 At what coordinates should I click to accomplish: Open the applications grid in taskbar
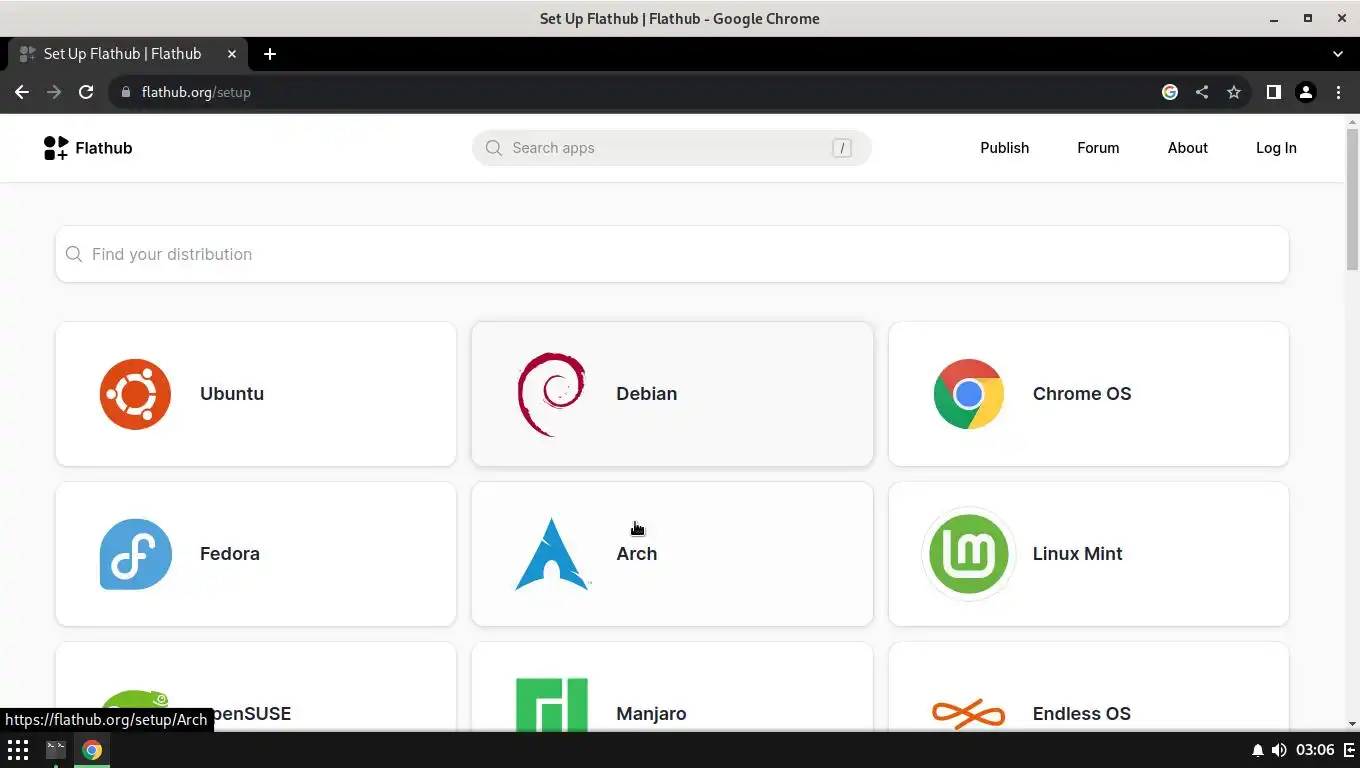(18, 750)
